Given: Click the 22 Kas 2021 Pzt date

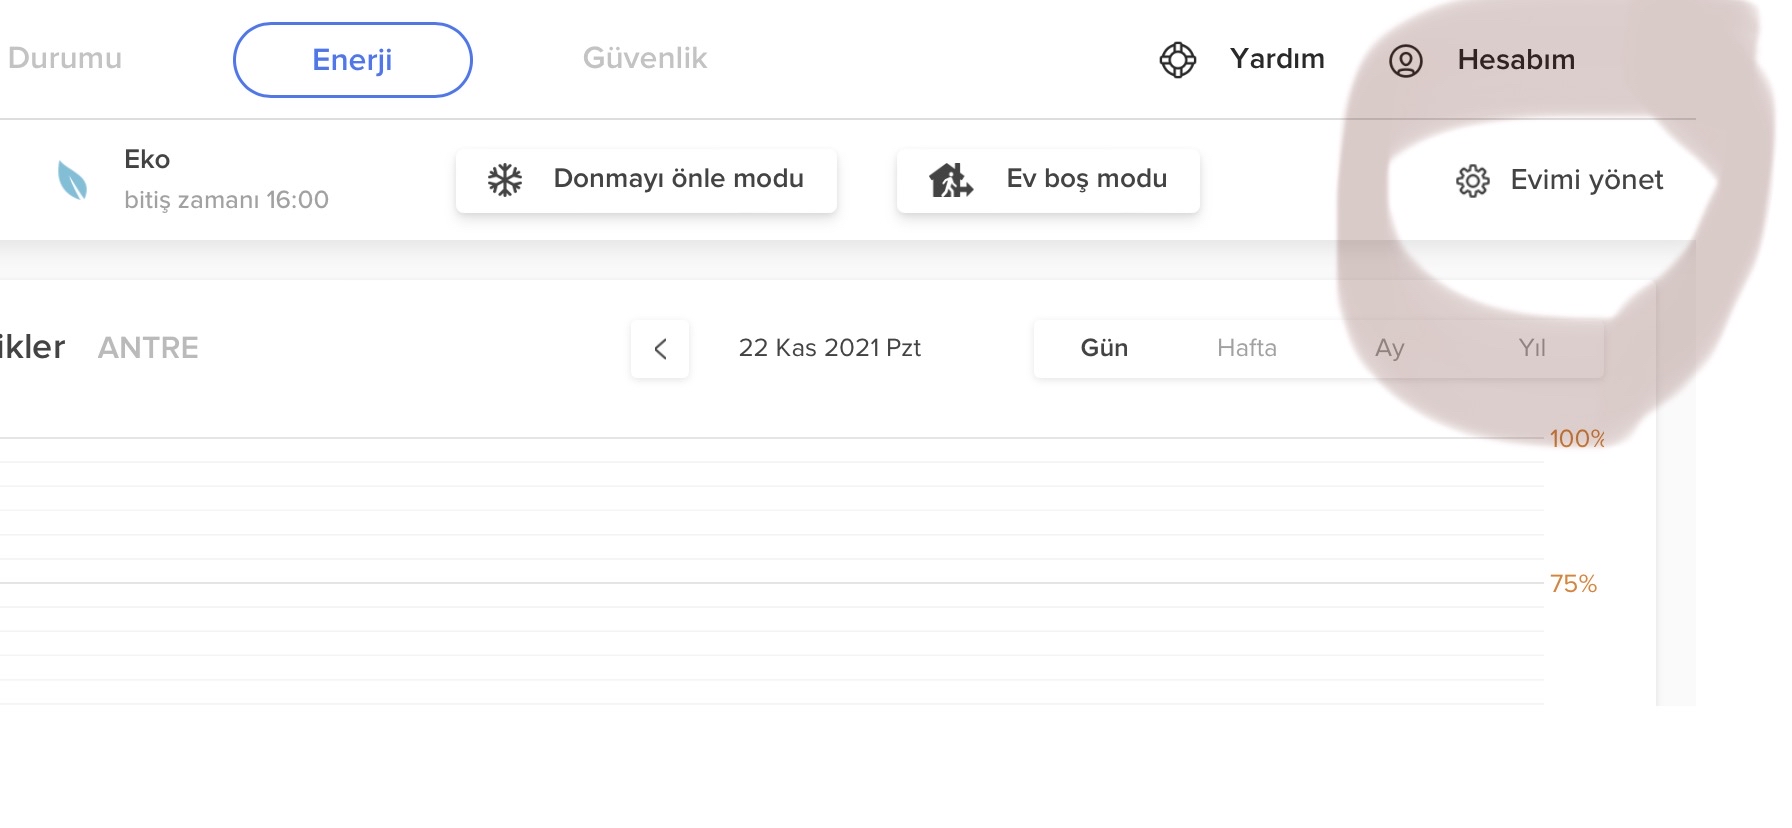Looking at the screenshot, I should pos(830,348).
